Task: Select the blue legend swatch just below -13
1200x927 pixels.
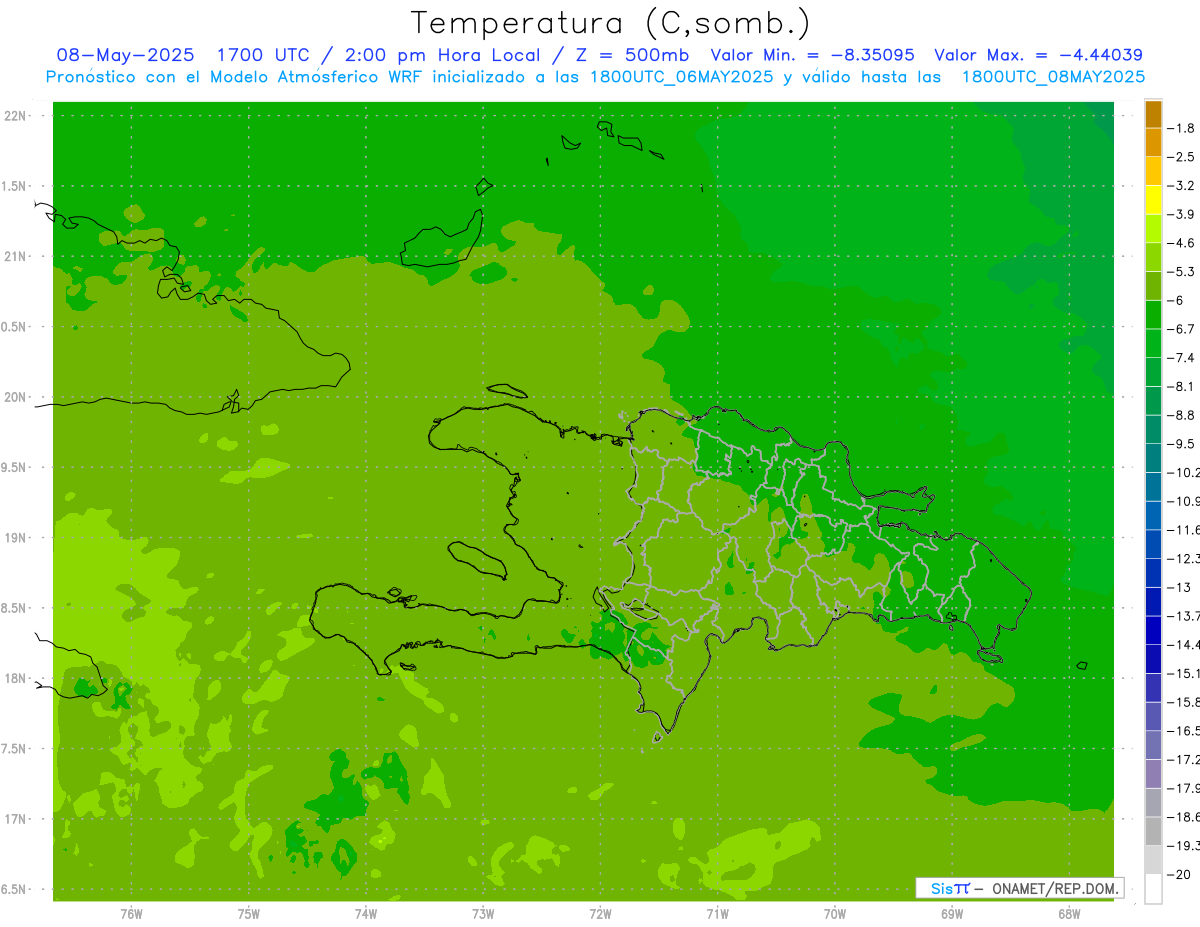Action: click(x=1153, y=602)
